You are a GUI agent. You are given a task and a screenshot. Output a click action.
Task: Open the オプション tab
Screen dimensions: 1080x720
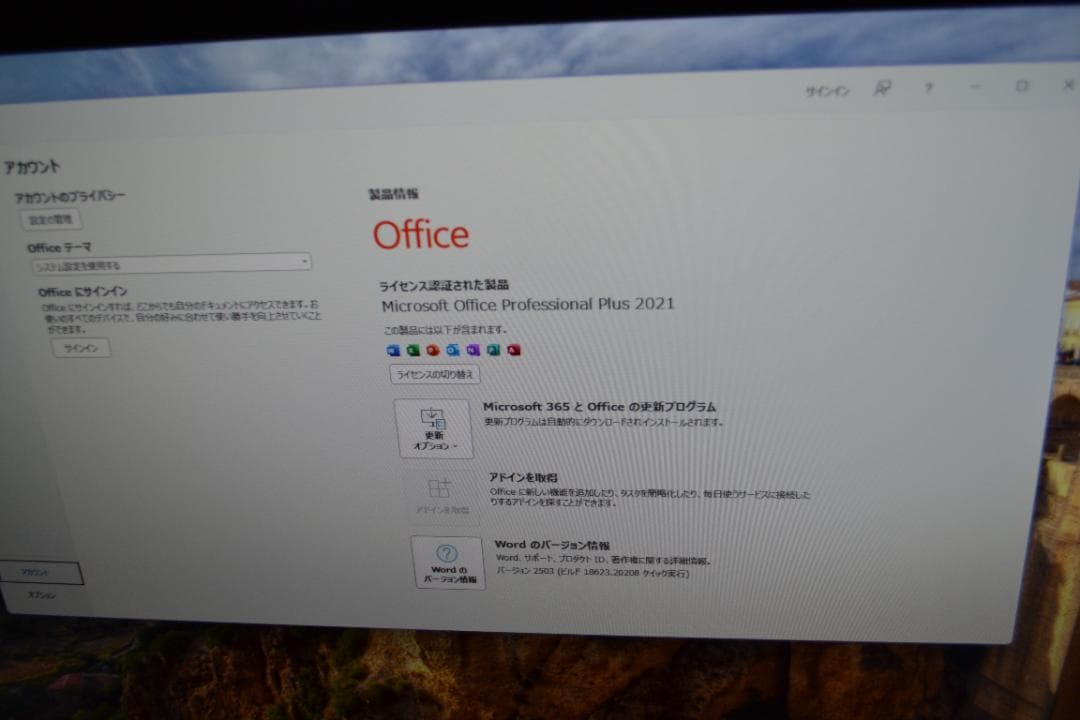coord(42,593)
